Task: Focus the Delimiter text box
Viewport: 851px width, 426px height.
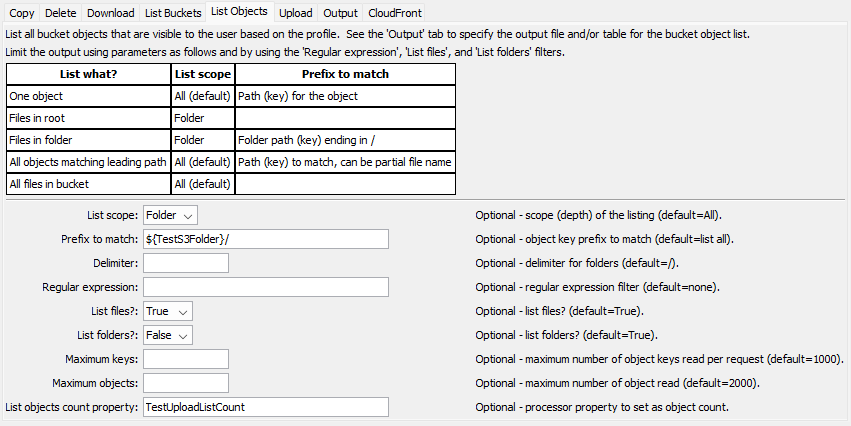Action: click(x=186, y=263)
